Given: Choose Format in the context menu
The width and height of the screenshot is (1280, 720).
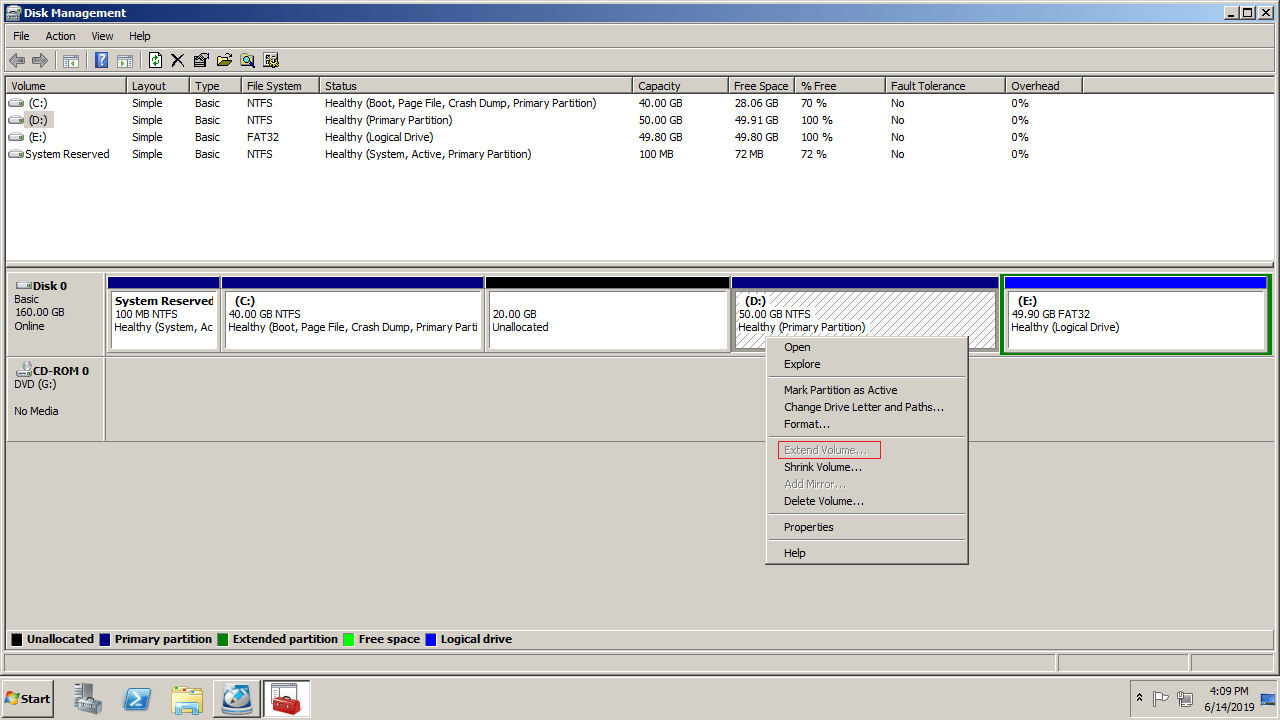Looking at the screenshot, I should click(x=806, y=424).
